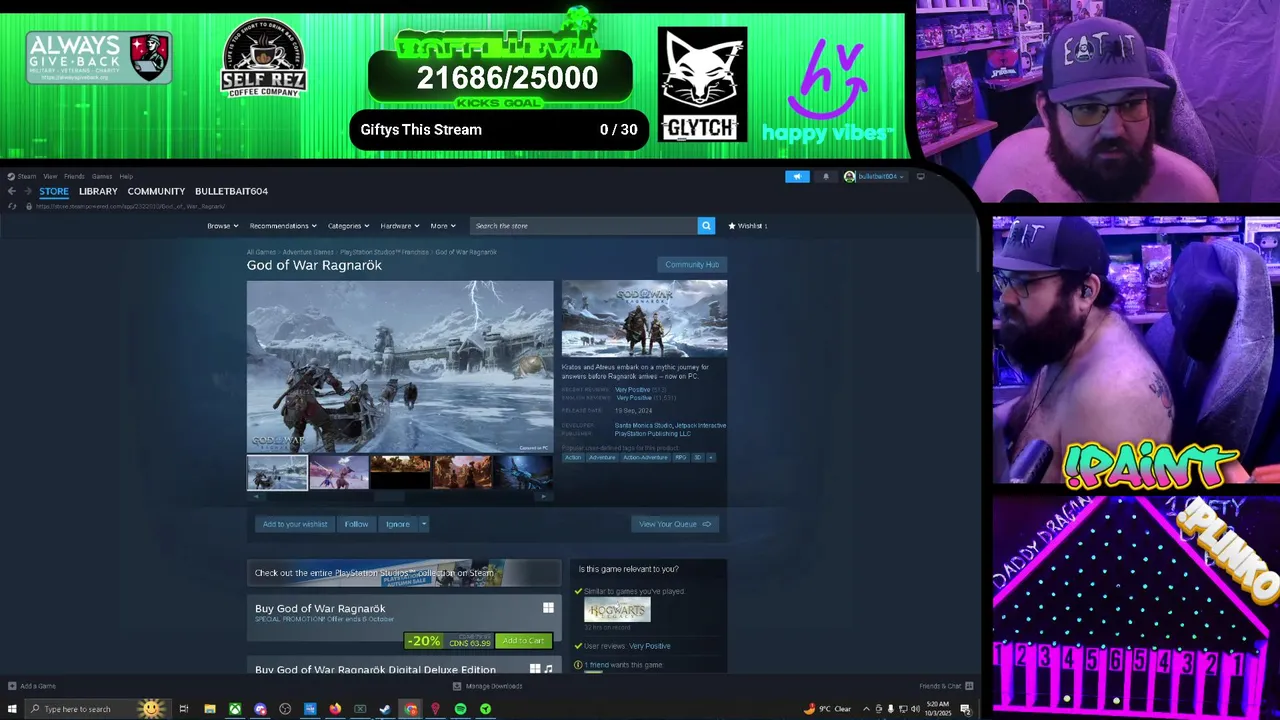Follow God of War Ragnarök
The image size is (1280, 720).
357,524
